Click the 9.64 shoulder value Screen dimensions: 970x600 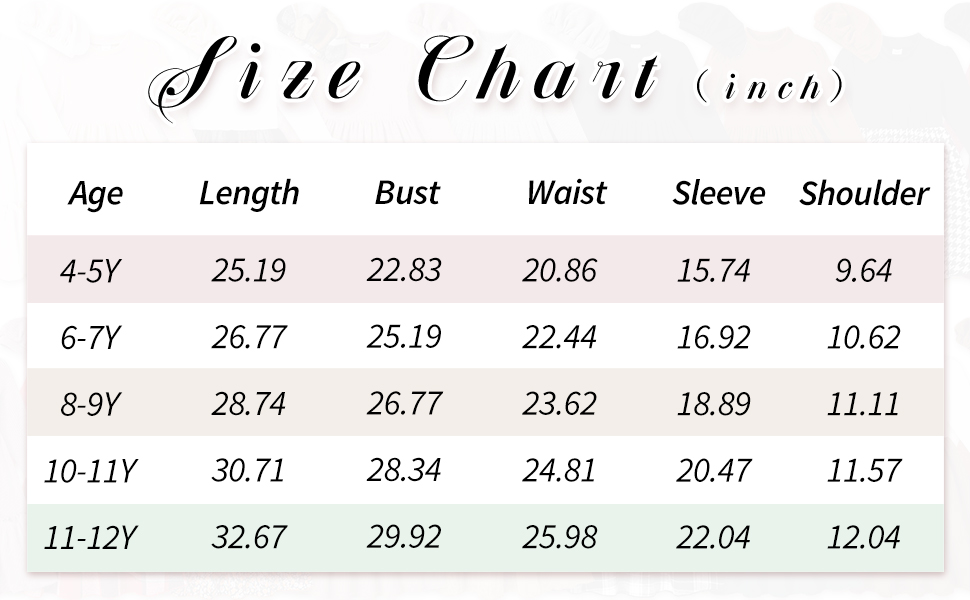tap(864, 271)
